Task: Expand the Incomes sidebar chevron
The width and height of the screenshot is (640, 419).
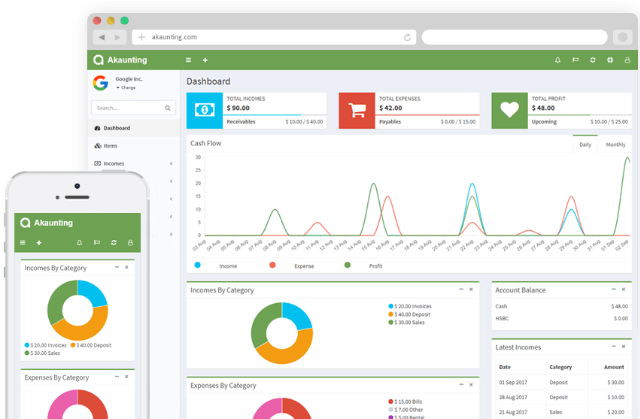Action: coord(171,164)
